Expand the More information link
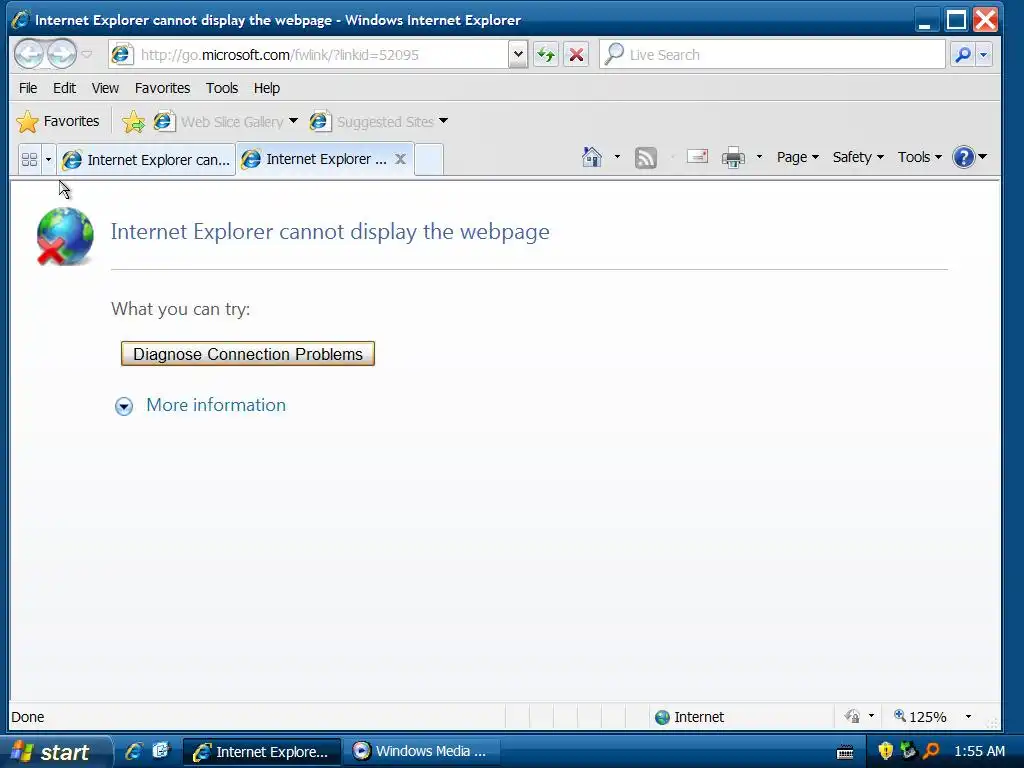 (216, 405)
